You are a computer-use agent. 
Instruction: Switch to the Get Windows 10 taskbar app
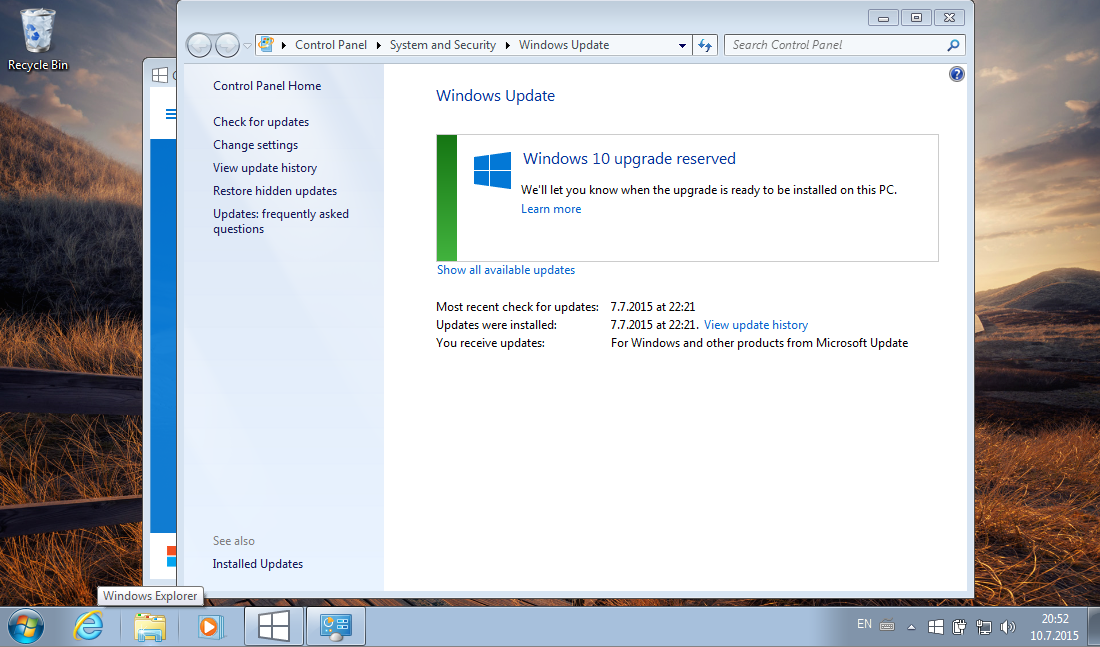tap(274, 626)
